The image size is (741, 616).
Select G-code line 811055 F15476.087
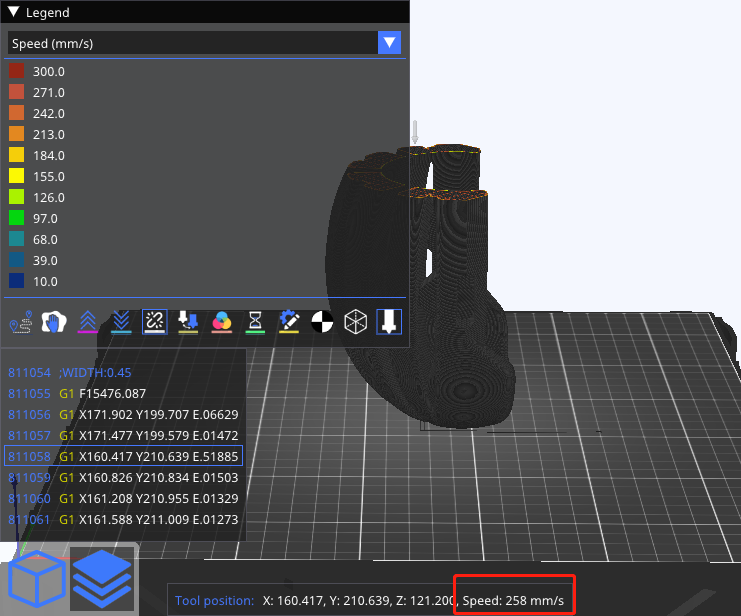pyautogui.click(x=102, y=393)
